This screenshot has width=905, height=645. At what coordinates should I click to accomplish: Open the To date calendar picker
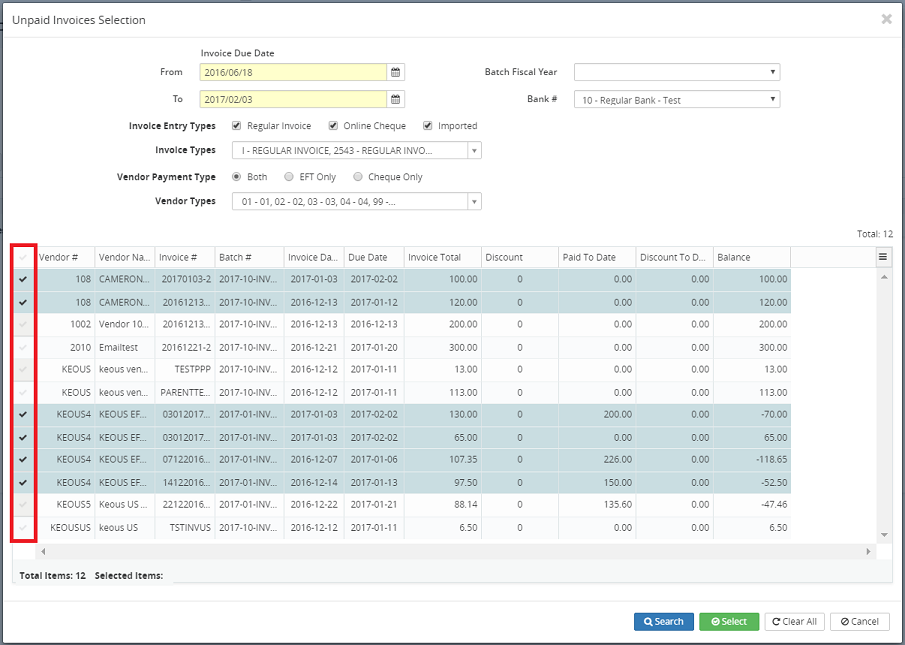coord(395,99)
